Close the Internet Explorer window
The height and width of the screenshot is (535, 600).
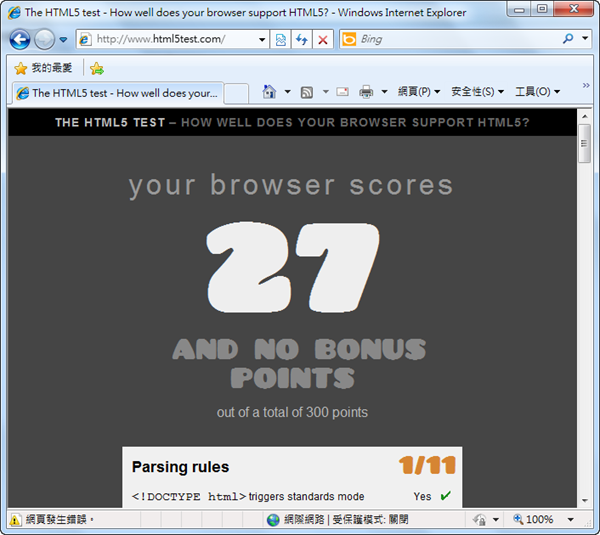[x=574, y=8]
